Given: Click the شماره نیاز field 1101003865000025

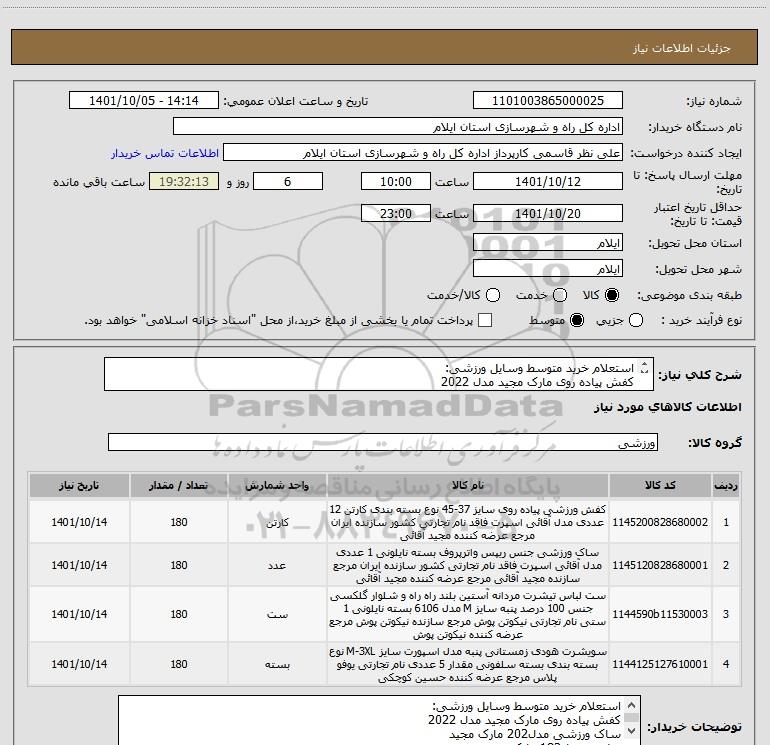Looking at the screenshot, I should 548,101.
